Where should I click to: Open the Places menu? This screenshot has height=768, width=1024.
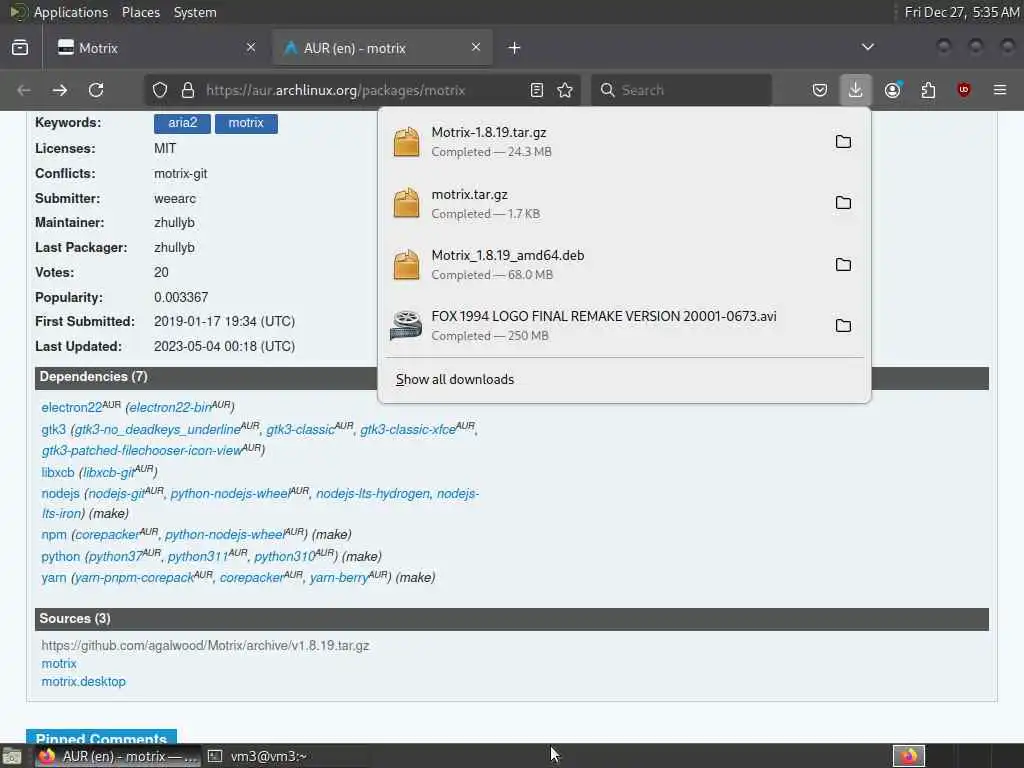pos(141,12)
